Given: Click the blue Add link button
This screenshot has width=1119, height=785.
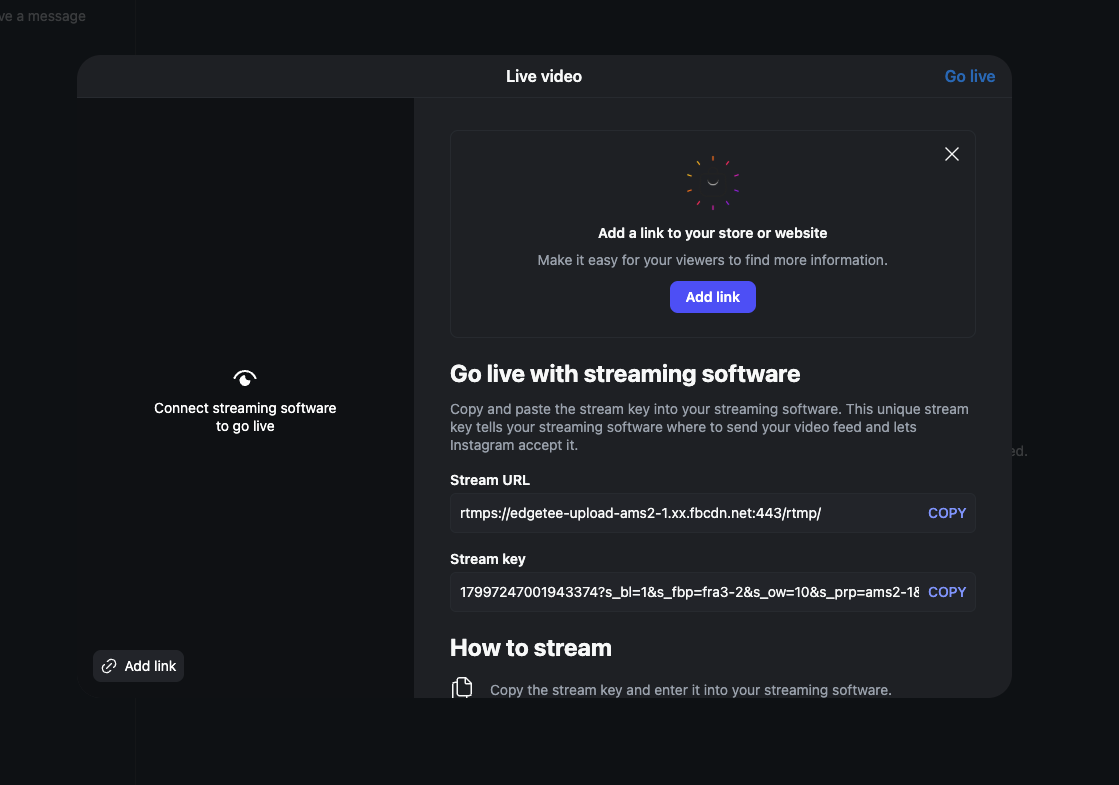Looking at the screenshot, I should 712,297.
